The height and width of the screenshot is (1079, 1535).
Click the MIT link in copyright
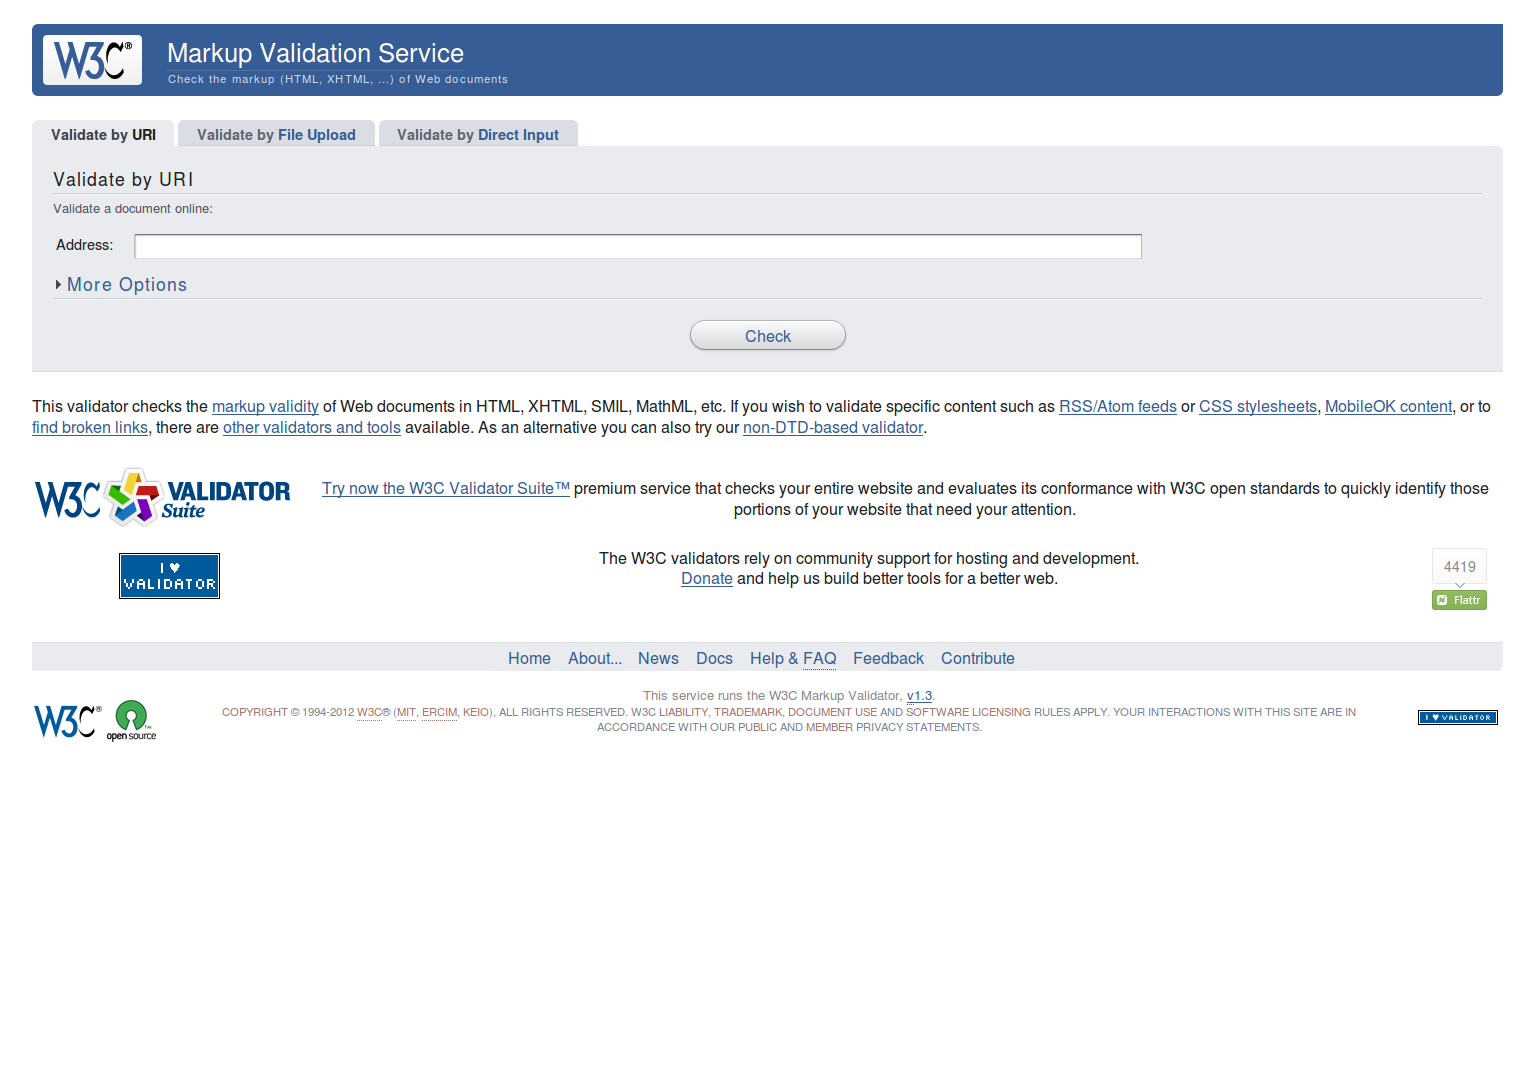tap(406, 712)
